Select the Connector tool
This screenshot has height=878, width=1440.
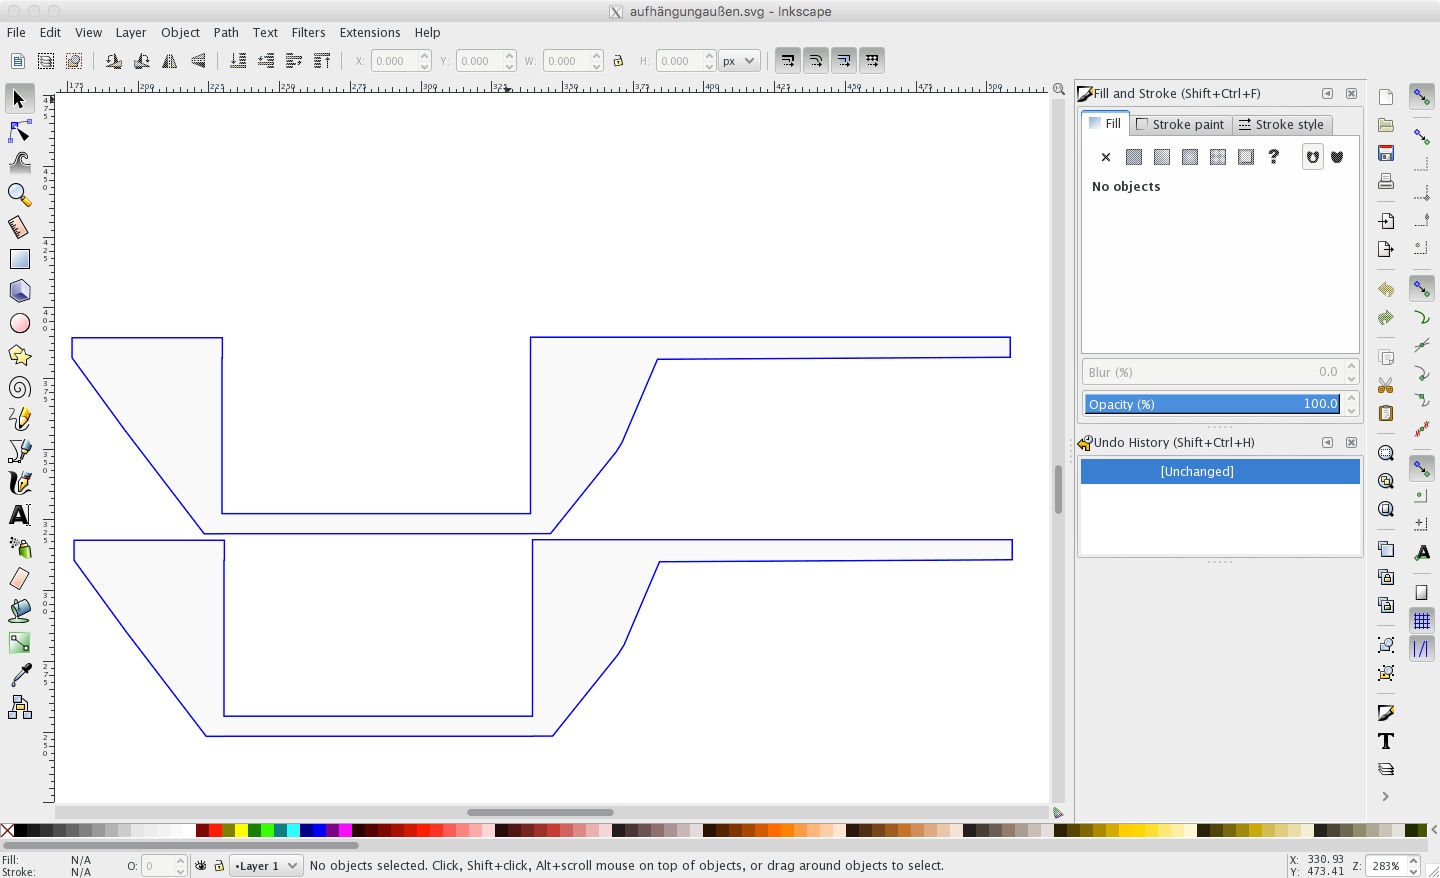click(x=19, y=708)
